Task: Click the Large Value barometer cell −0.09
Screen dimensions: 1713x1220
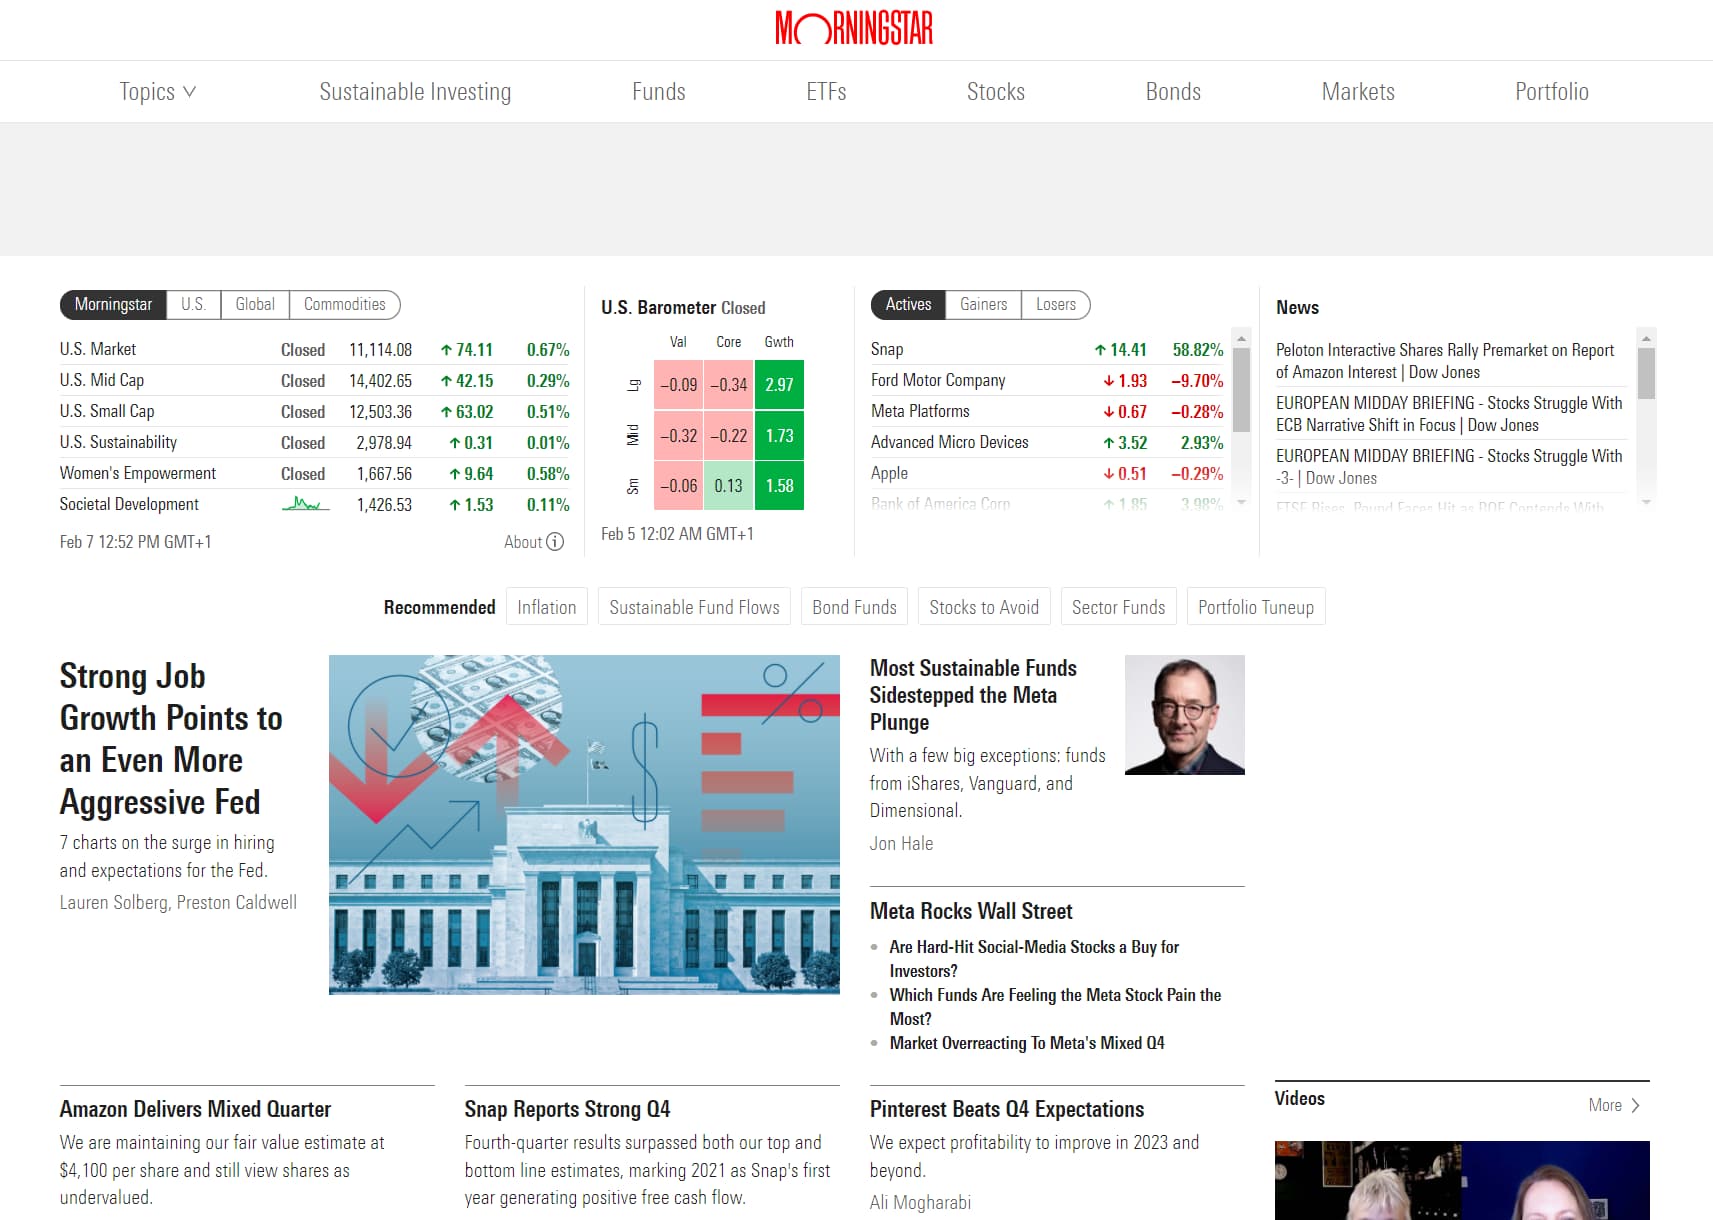Action: [x=678, y=385]
